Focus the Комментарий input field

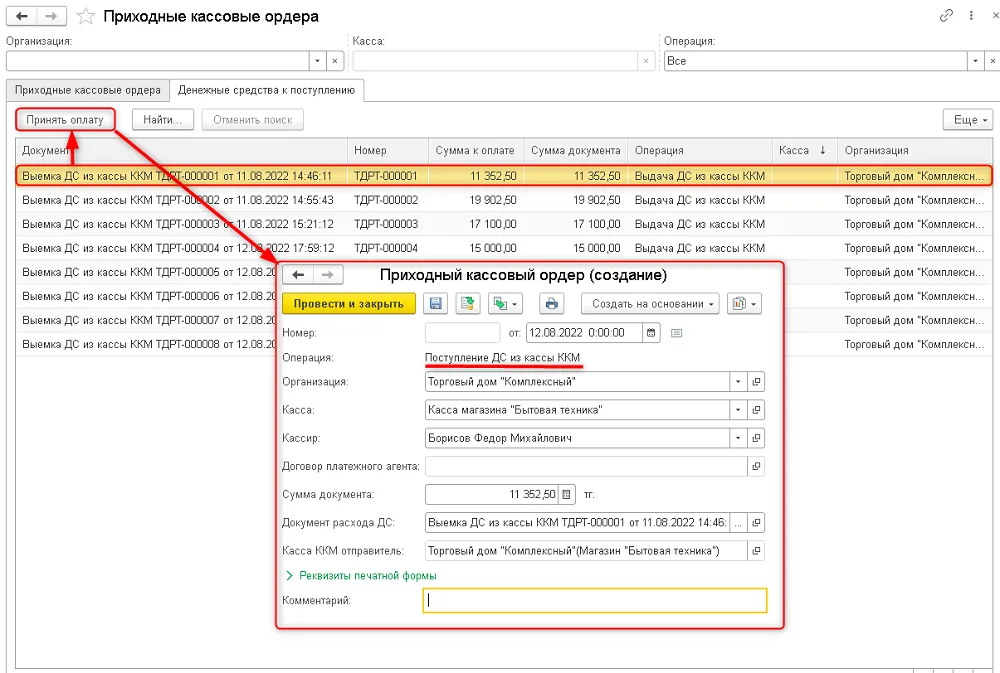pyautogui.click(x=595, y=600)
